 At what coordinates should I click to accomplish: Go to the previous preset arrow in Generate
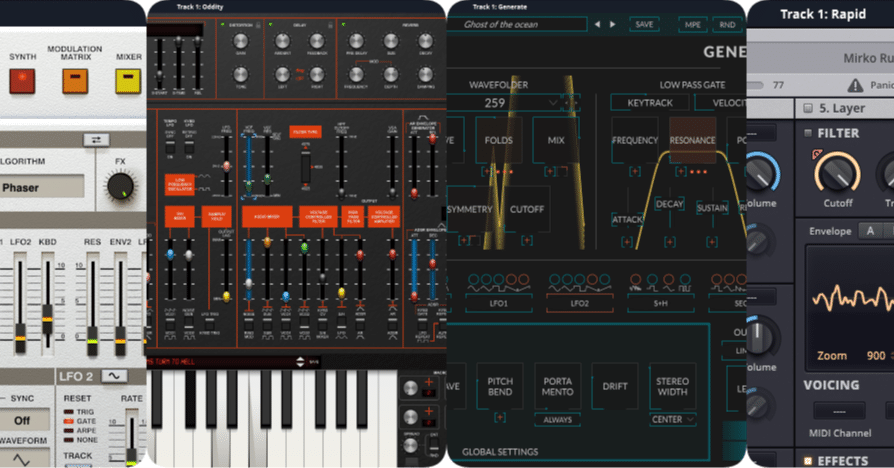tap(597, 25)
